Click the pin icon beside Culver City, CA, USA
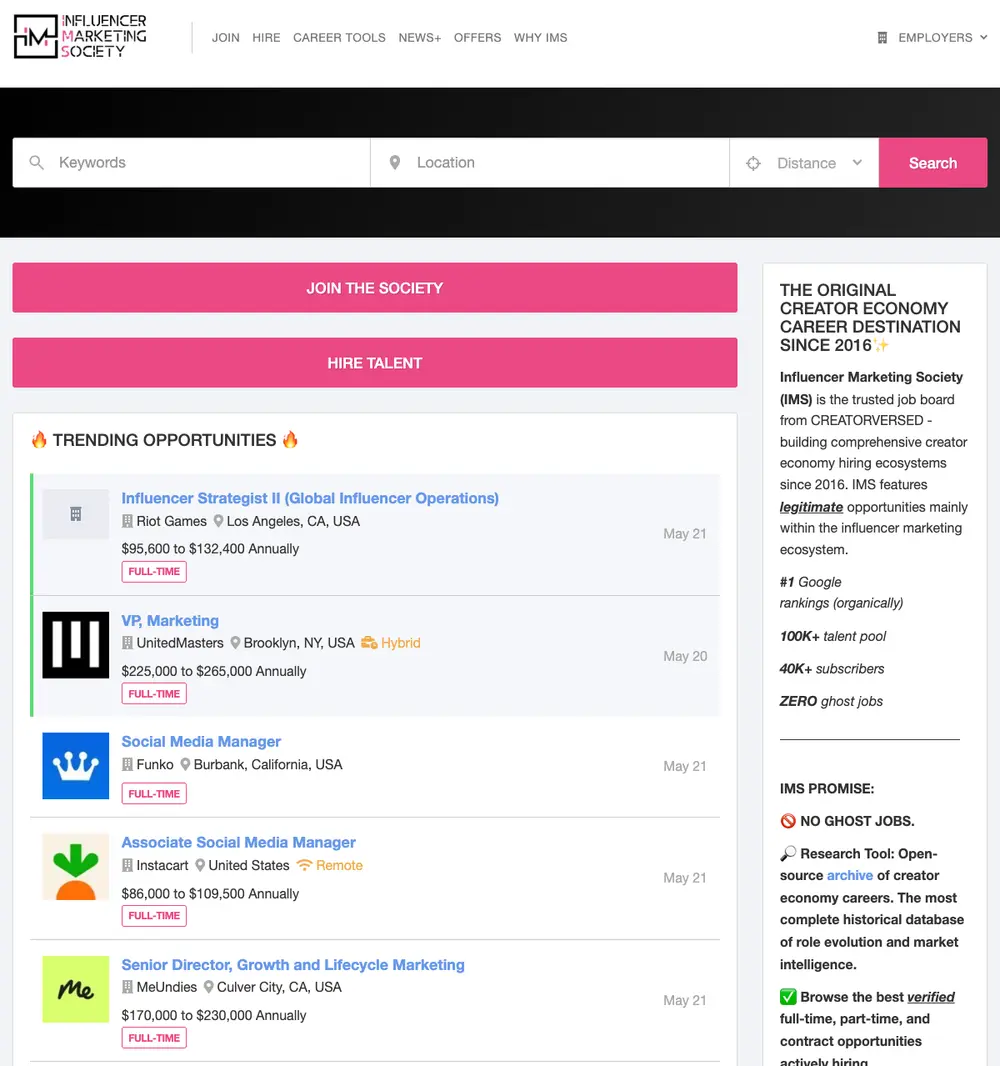Screen dimensions: 1000x1066 coord(209,986)
